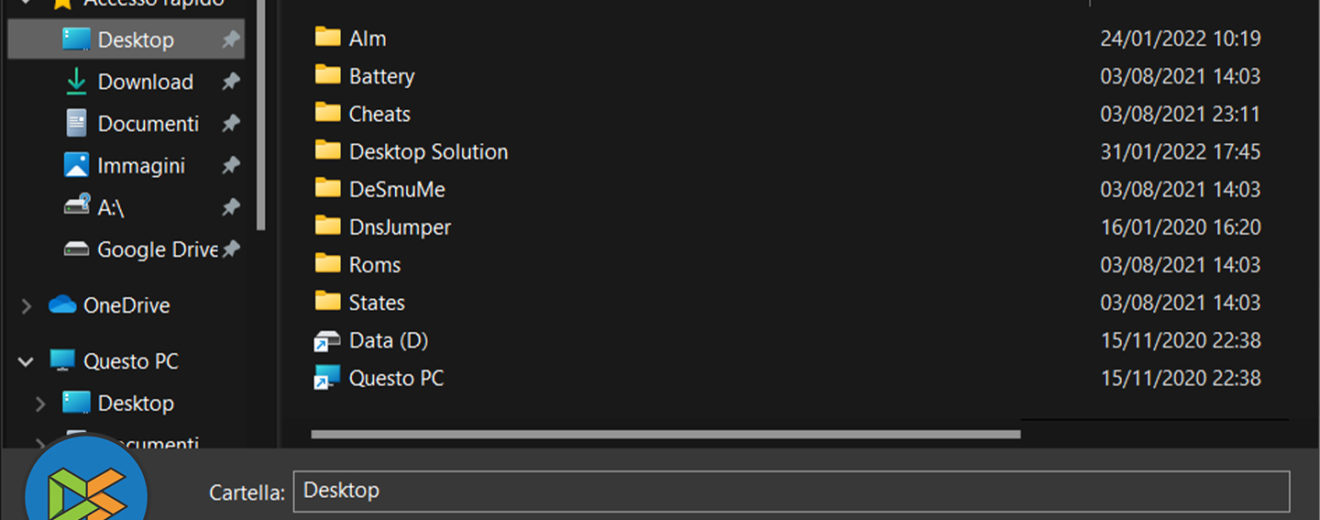Click the Google Drive disk icon
Viewport: 1320px width, 520px height.
coord(76,249)
